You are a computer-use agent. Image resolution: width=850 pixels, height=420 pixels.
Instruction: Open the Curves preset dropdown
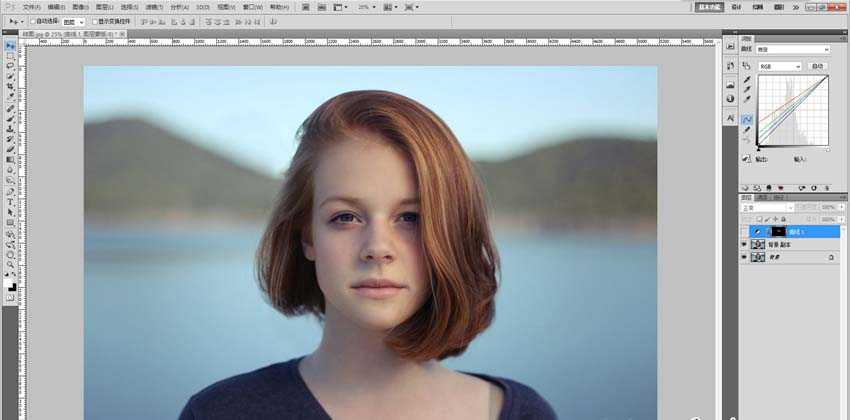click(795, 49)
